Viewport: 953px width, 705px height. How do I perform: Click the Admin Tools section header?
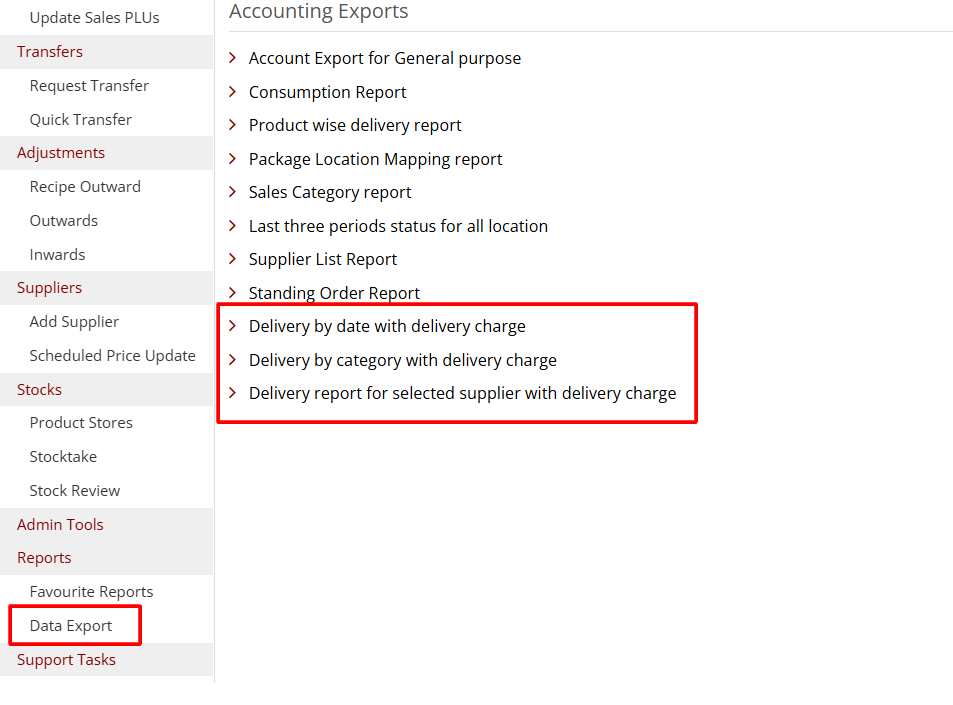[x=60, y=524]
